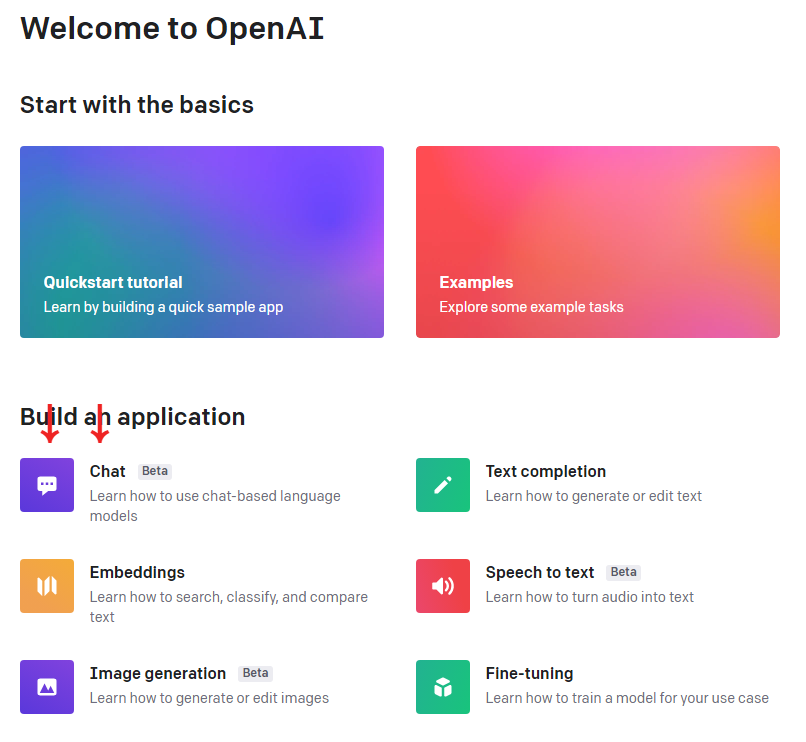The height and width of the screenshot is (742, 806).
Task: Click the 'Welcome to OpenAI' heading
Action: (172, 28)
